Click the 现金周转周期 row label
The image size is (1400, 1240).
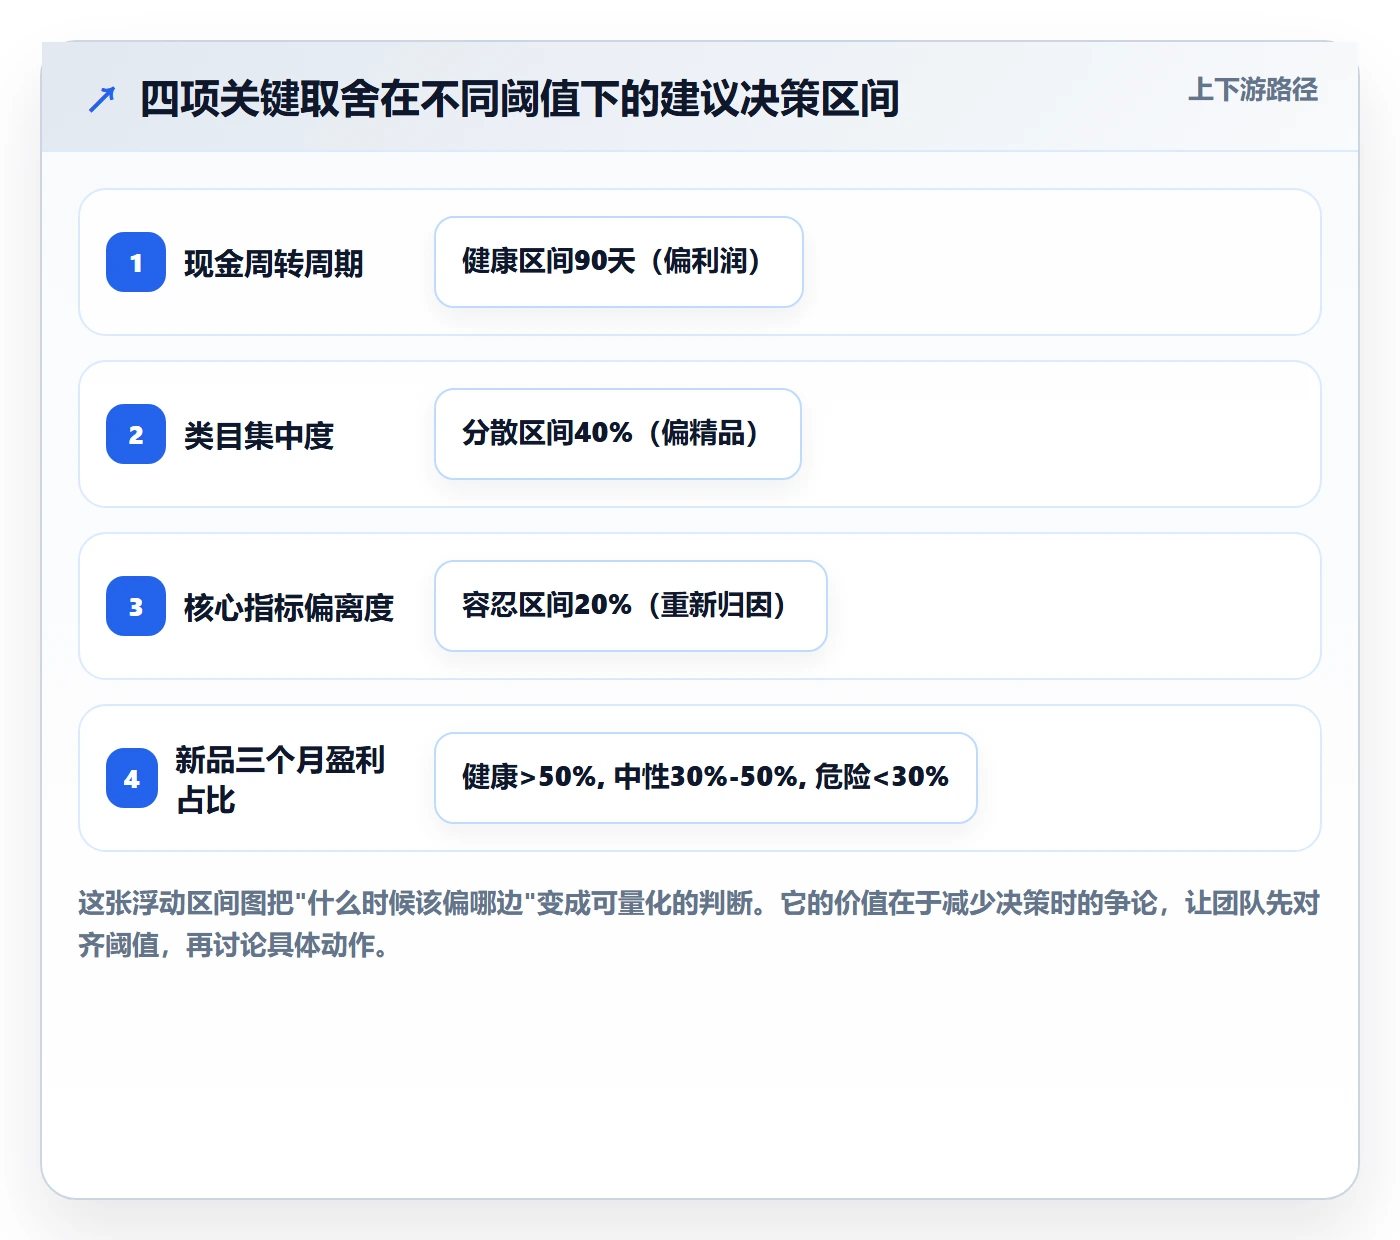click(x=274, y=264)
